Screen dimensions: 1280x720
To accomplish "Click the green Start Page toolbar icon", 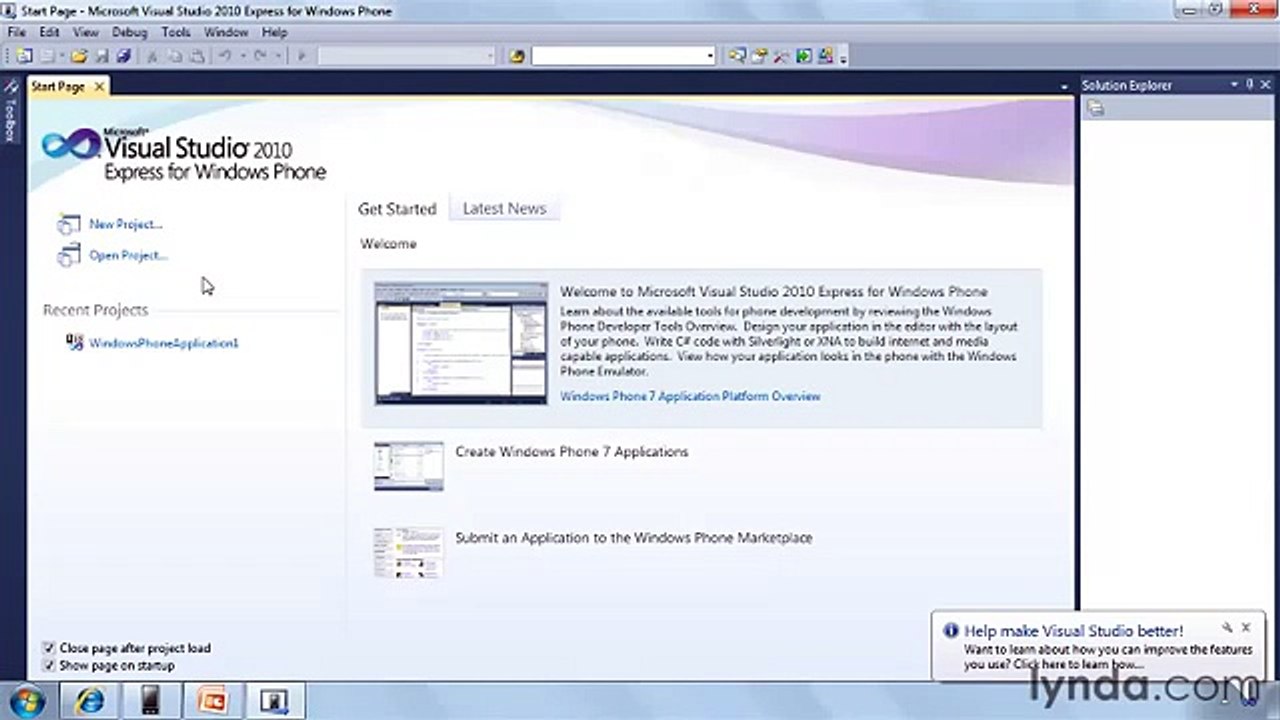I will tap(803, 56).
